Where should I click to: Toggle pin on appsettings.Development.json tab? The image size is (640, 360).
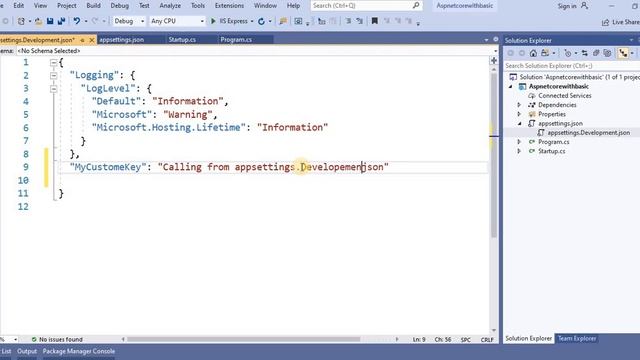[82, 40]
